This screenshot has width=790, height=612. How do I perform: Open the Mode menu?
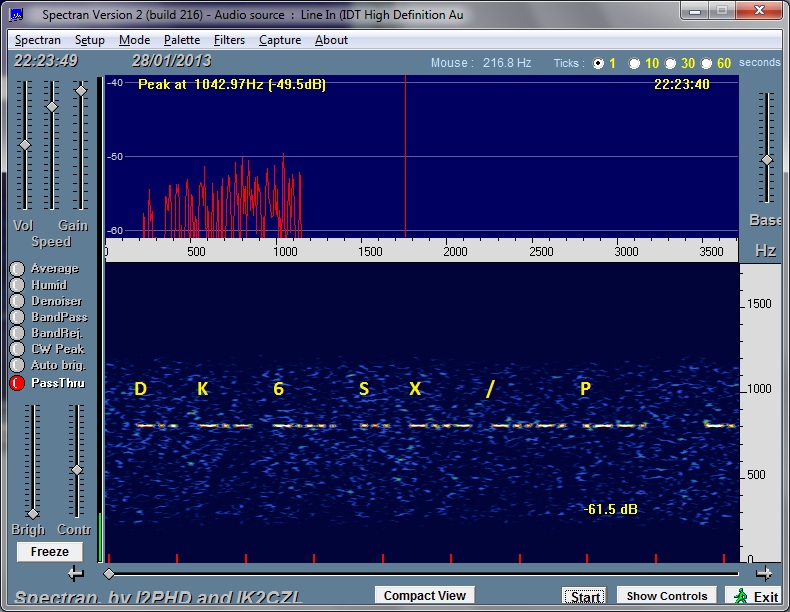click(135, 40)
